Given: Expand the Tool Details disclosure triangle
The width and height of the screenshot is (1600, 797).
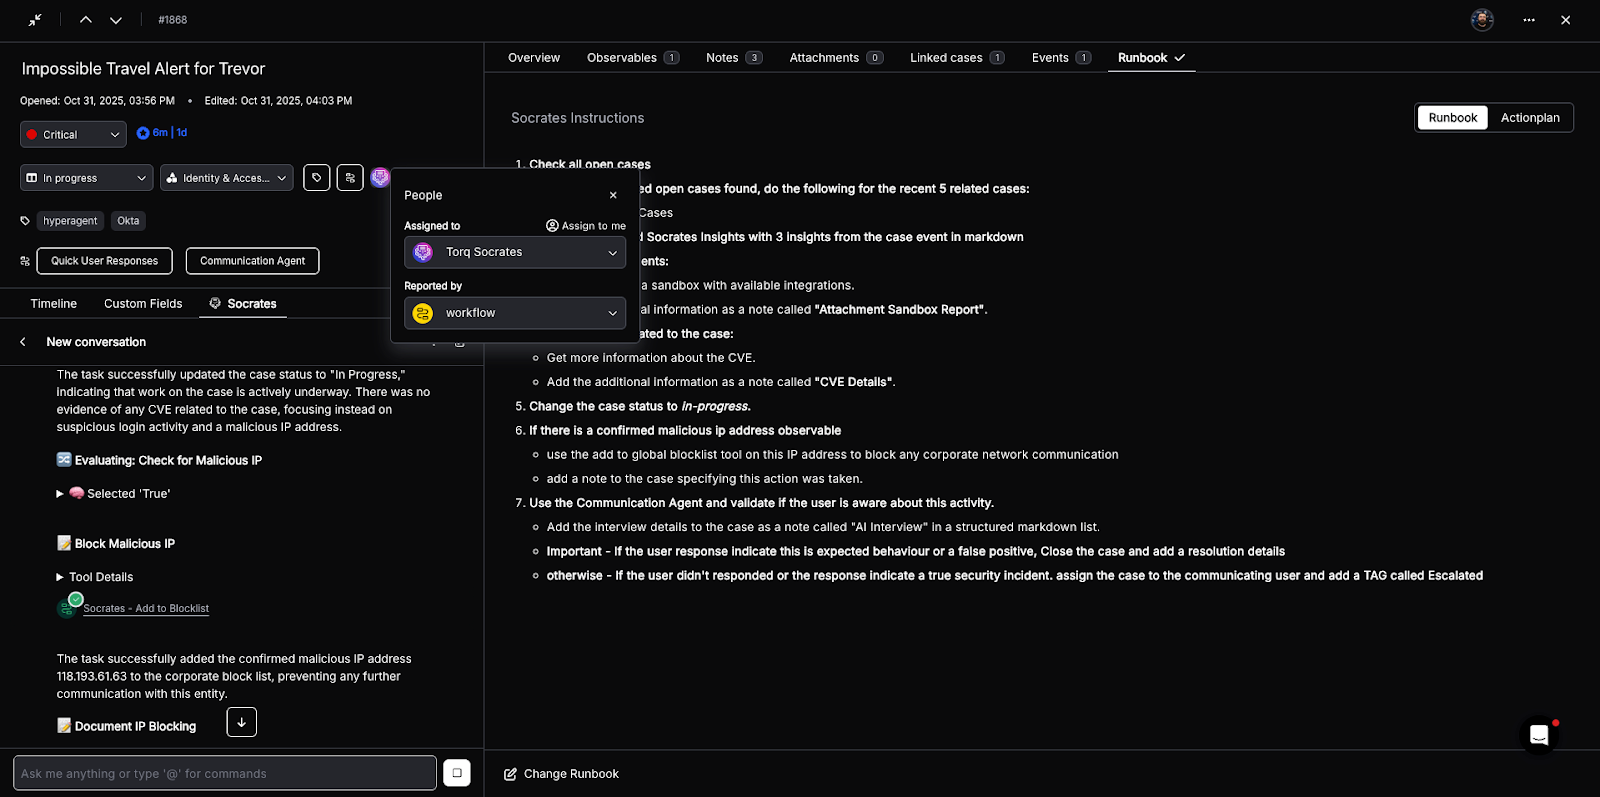Looking at the screenshot, I should (x=60, y=578).
